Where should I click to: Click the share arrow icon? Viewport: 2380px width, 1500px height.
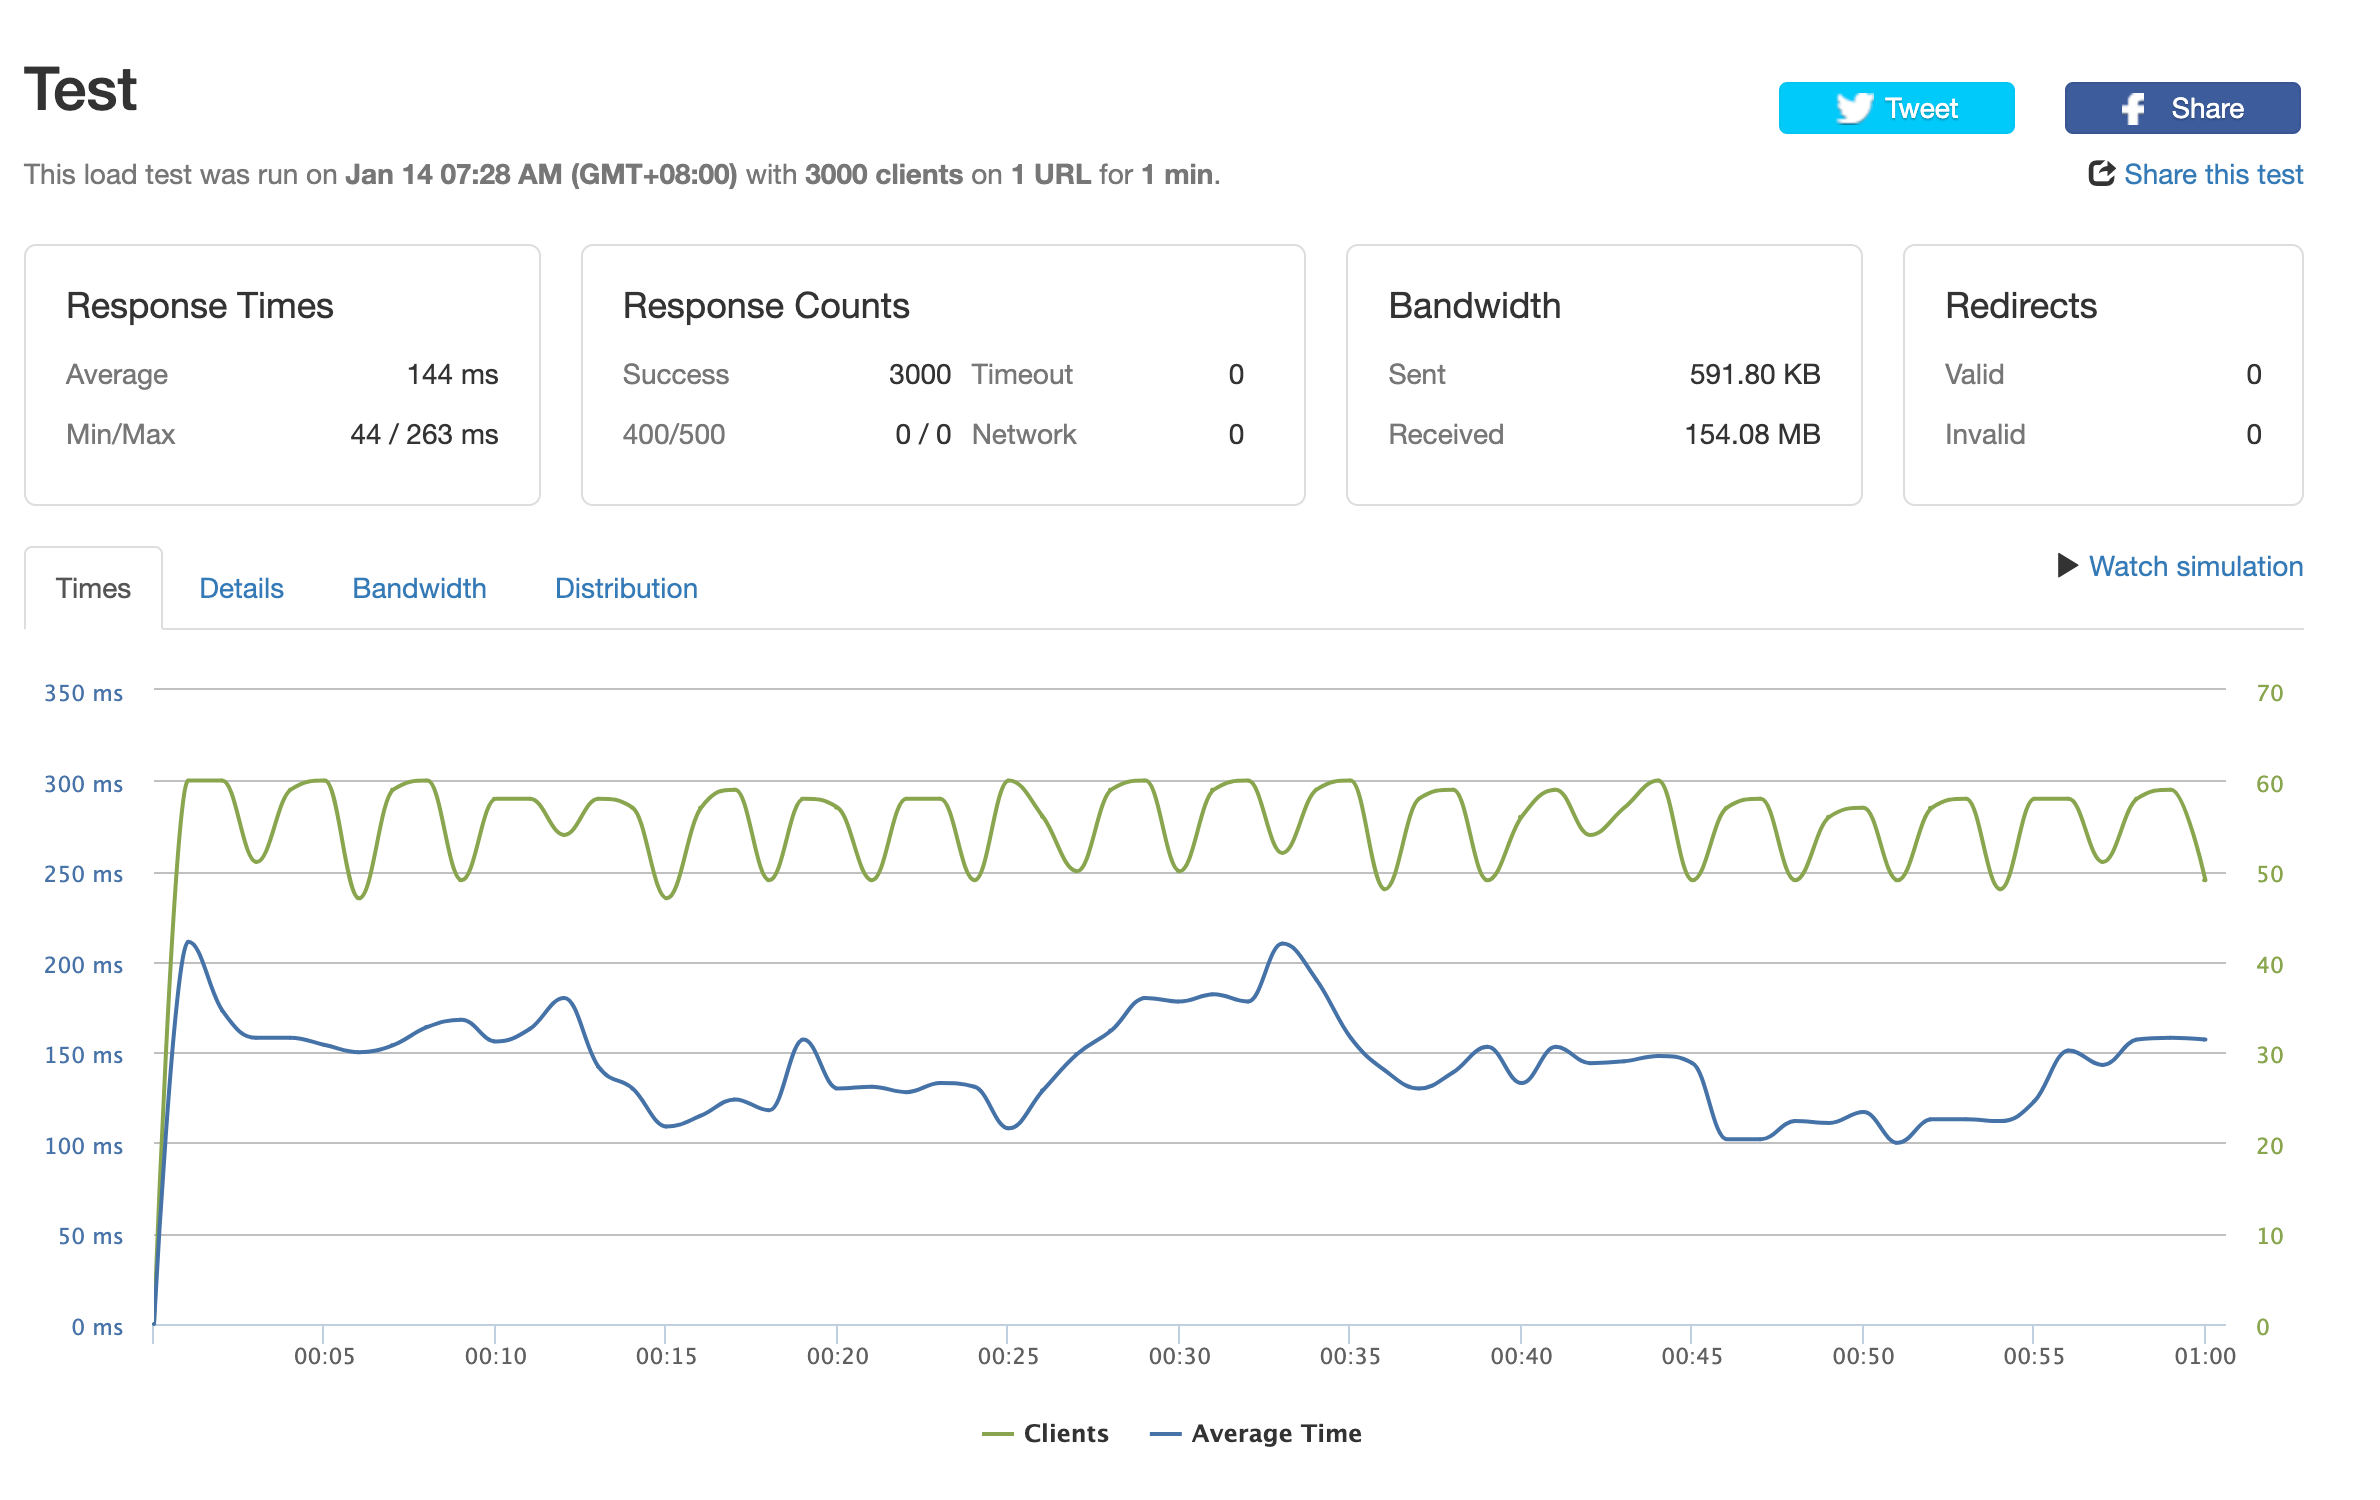[2101, 173]
